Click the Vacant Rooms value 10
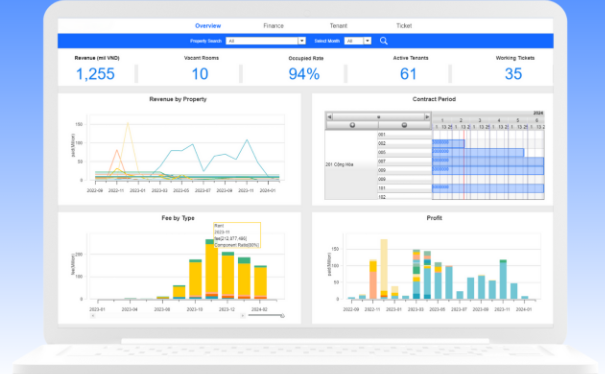 point(200,74)
